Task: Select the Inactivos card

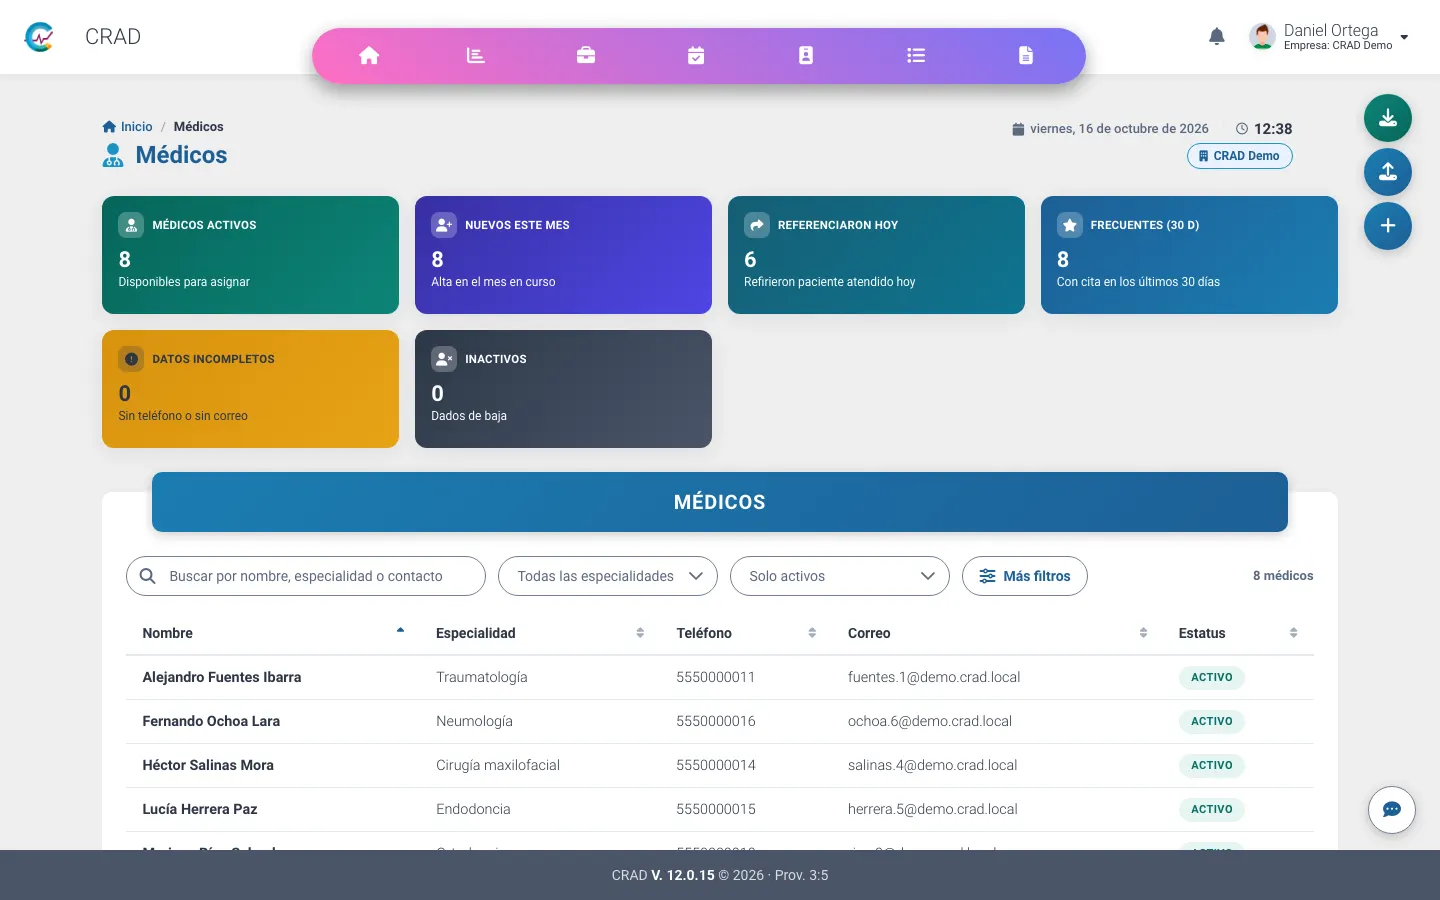Action: [563, 389]
